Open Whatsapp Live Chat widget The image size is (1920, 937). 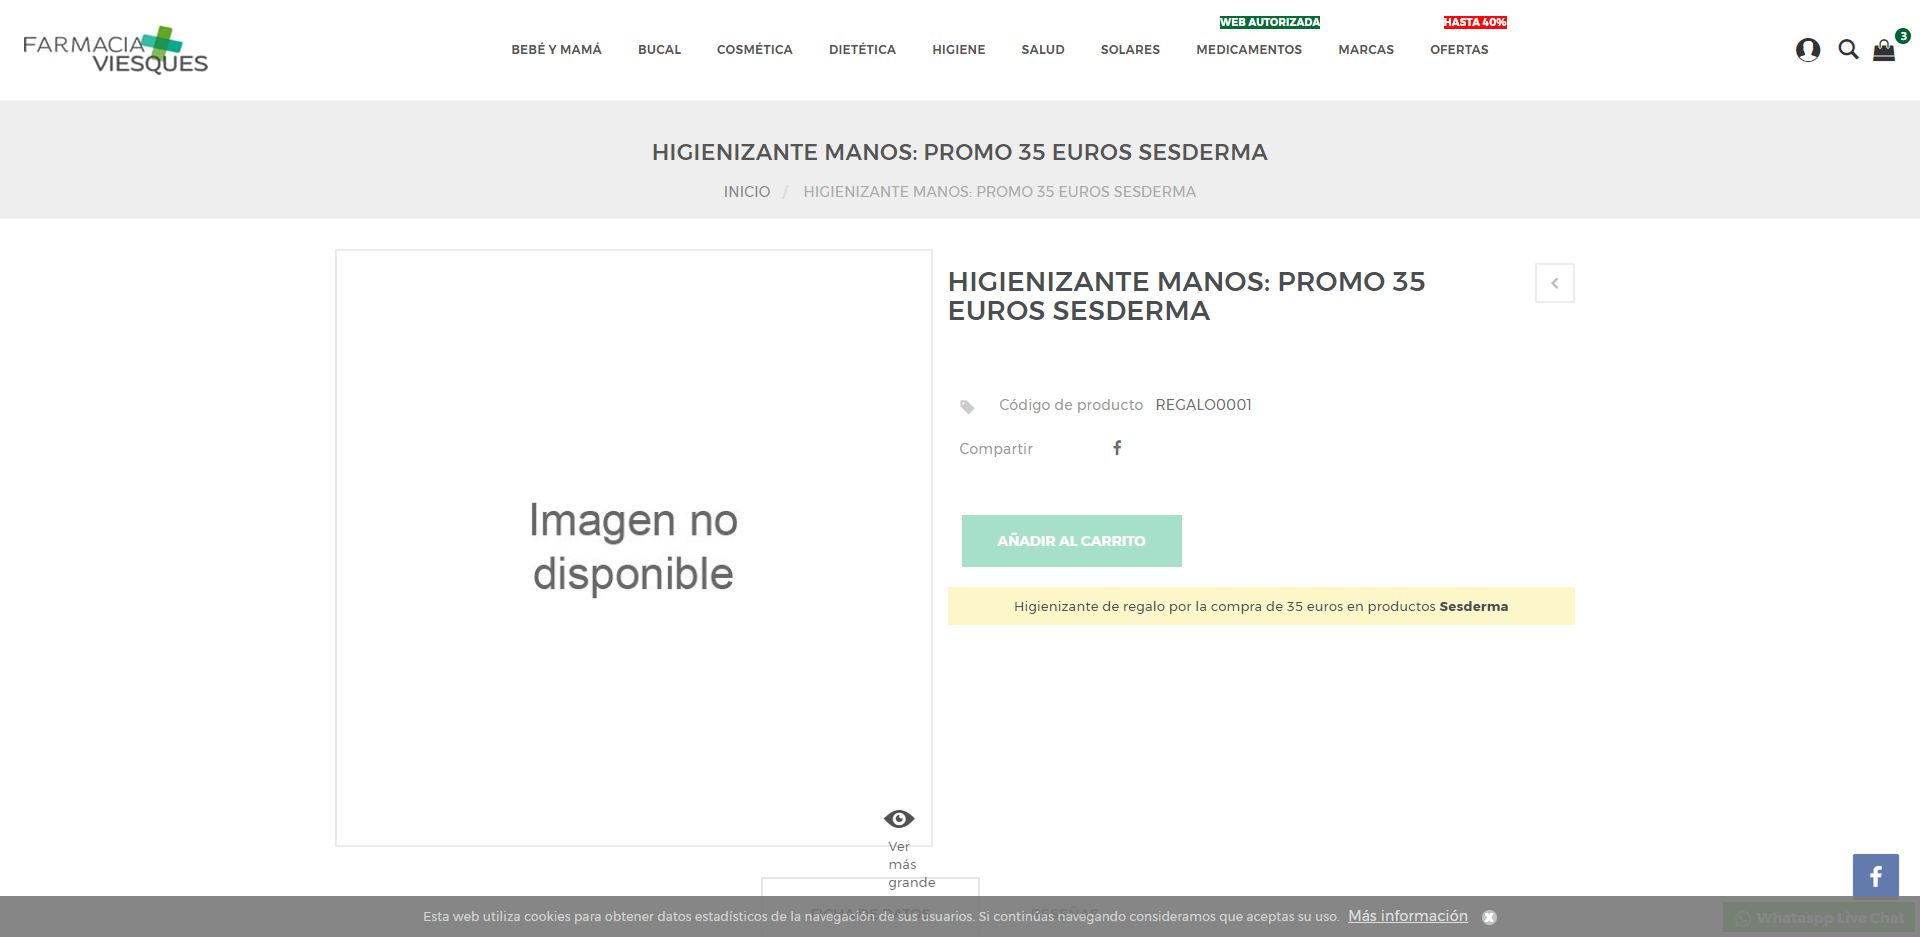[x=1819, y=918]
